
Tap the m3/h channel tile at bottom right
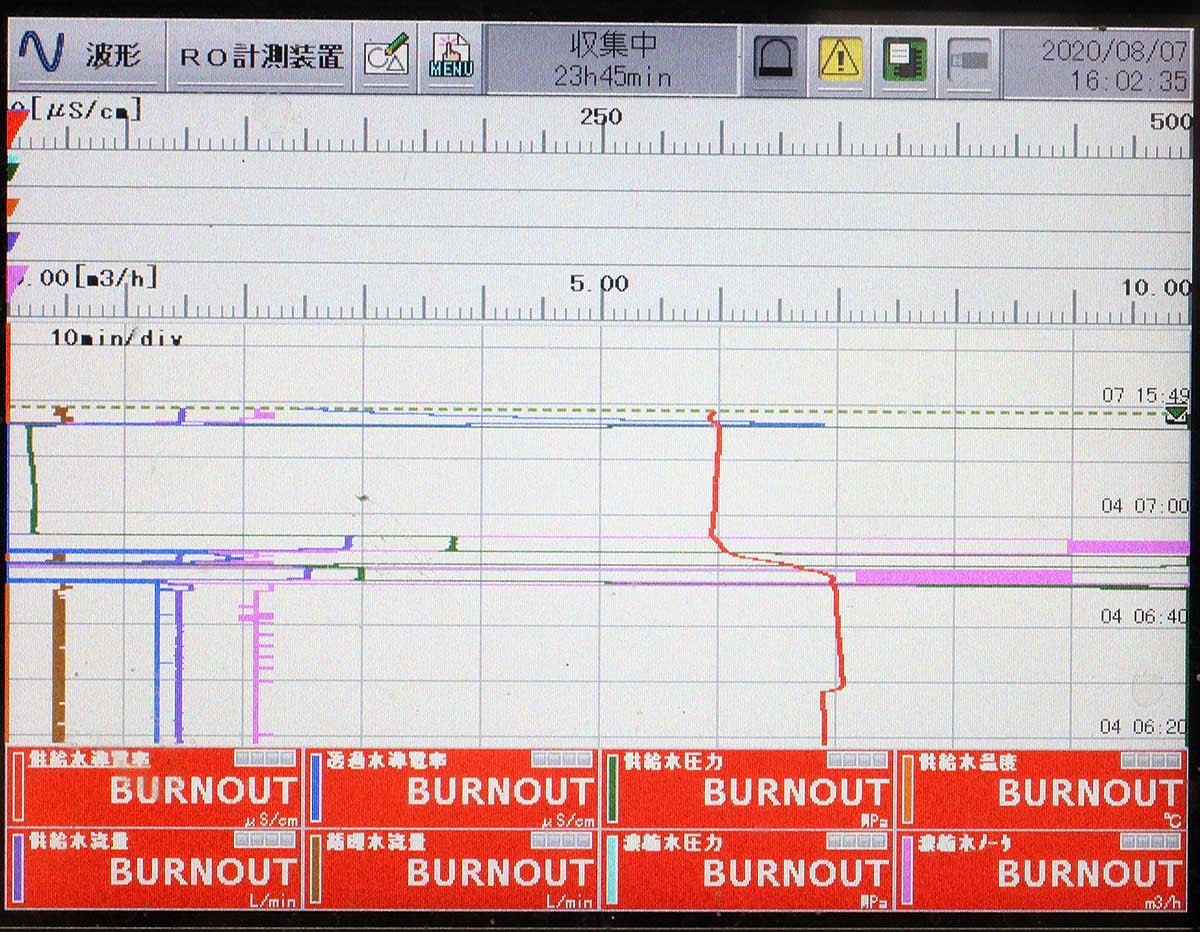(x=1044, y=869)
